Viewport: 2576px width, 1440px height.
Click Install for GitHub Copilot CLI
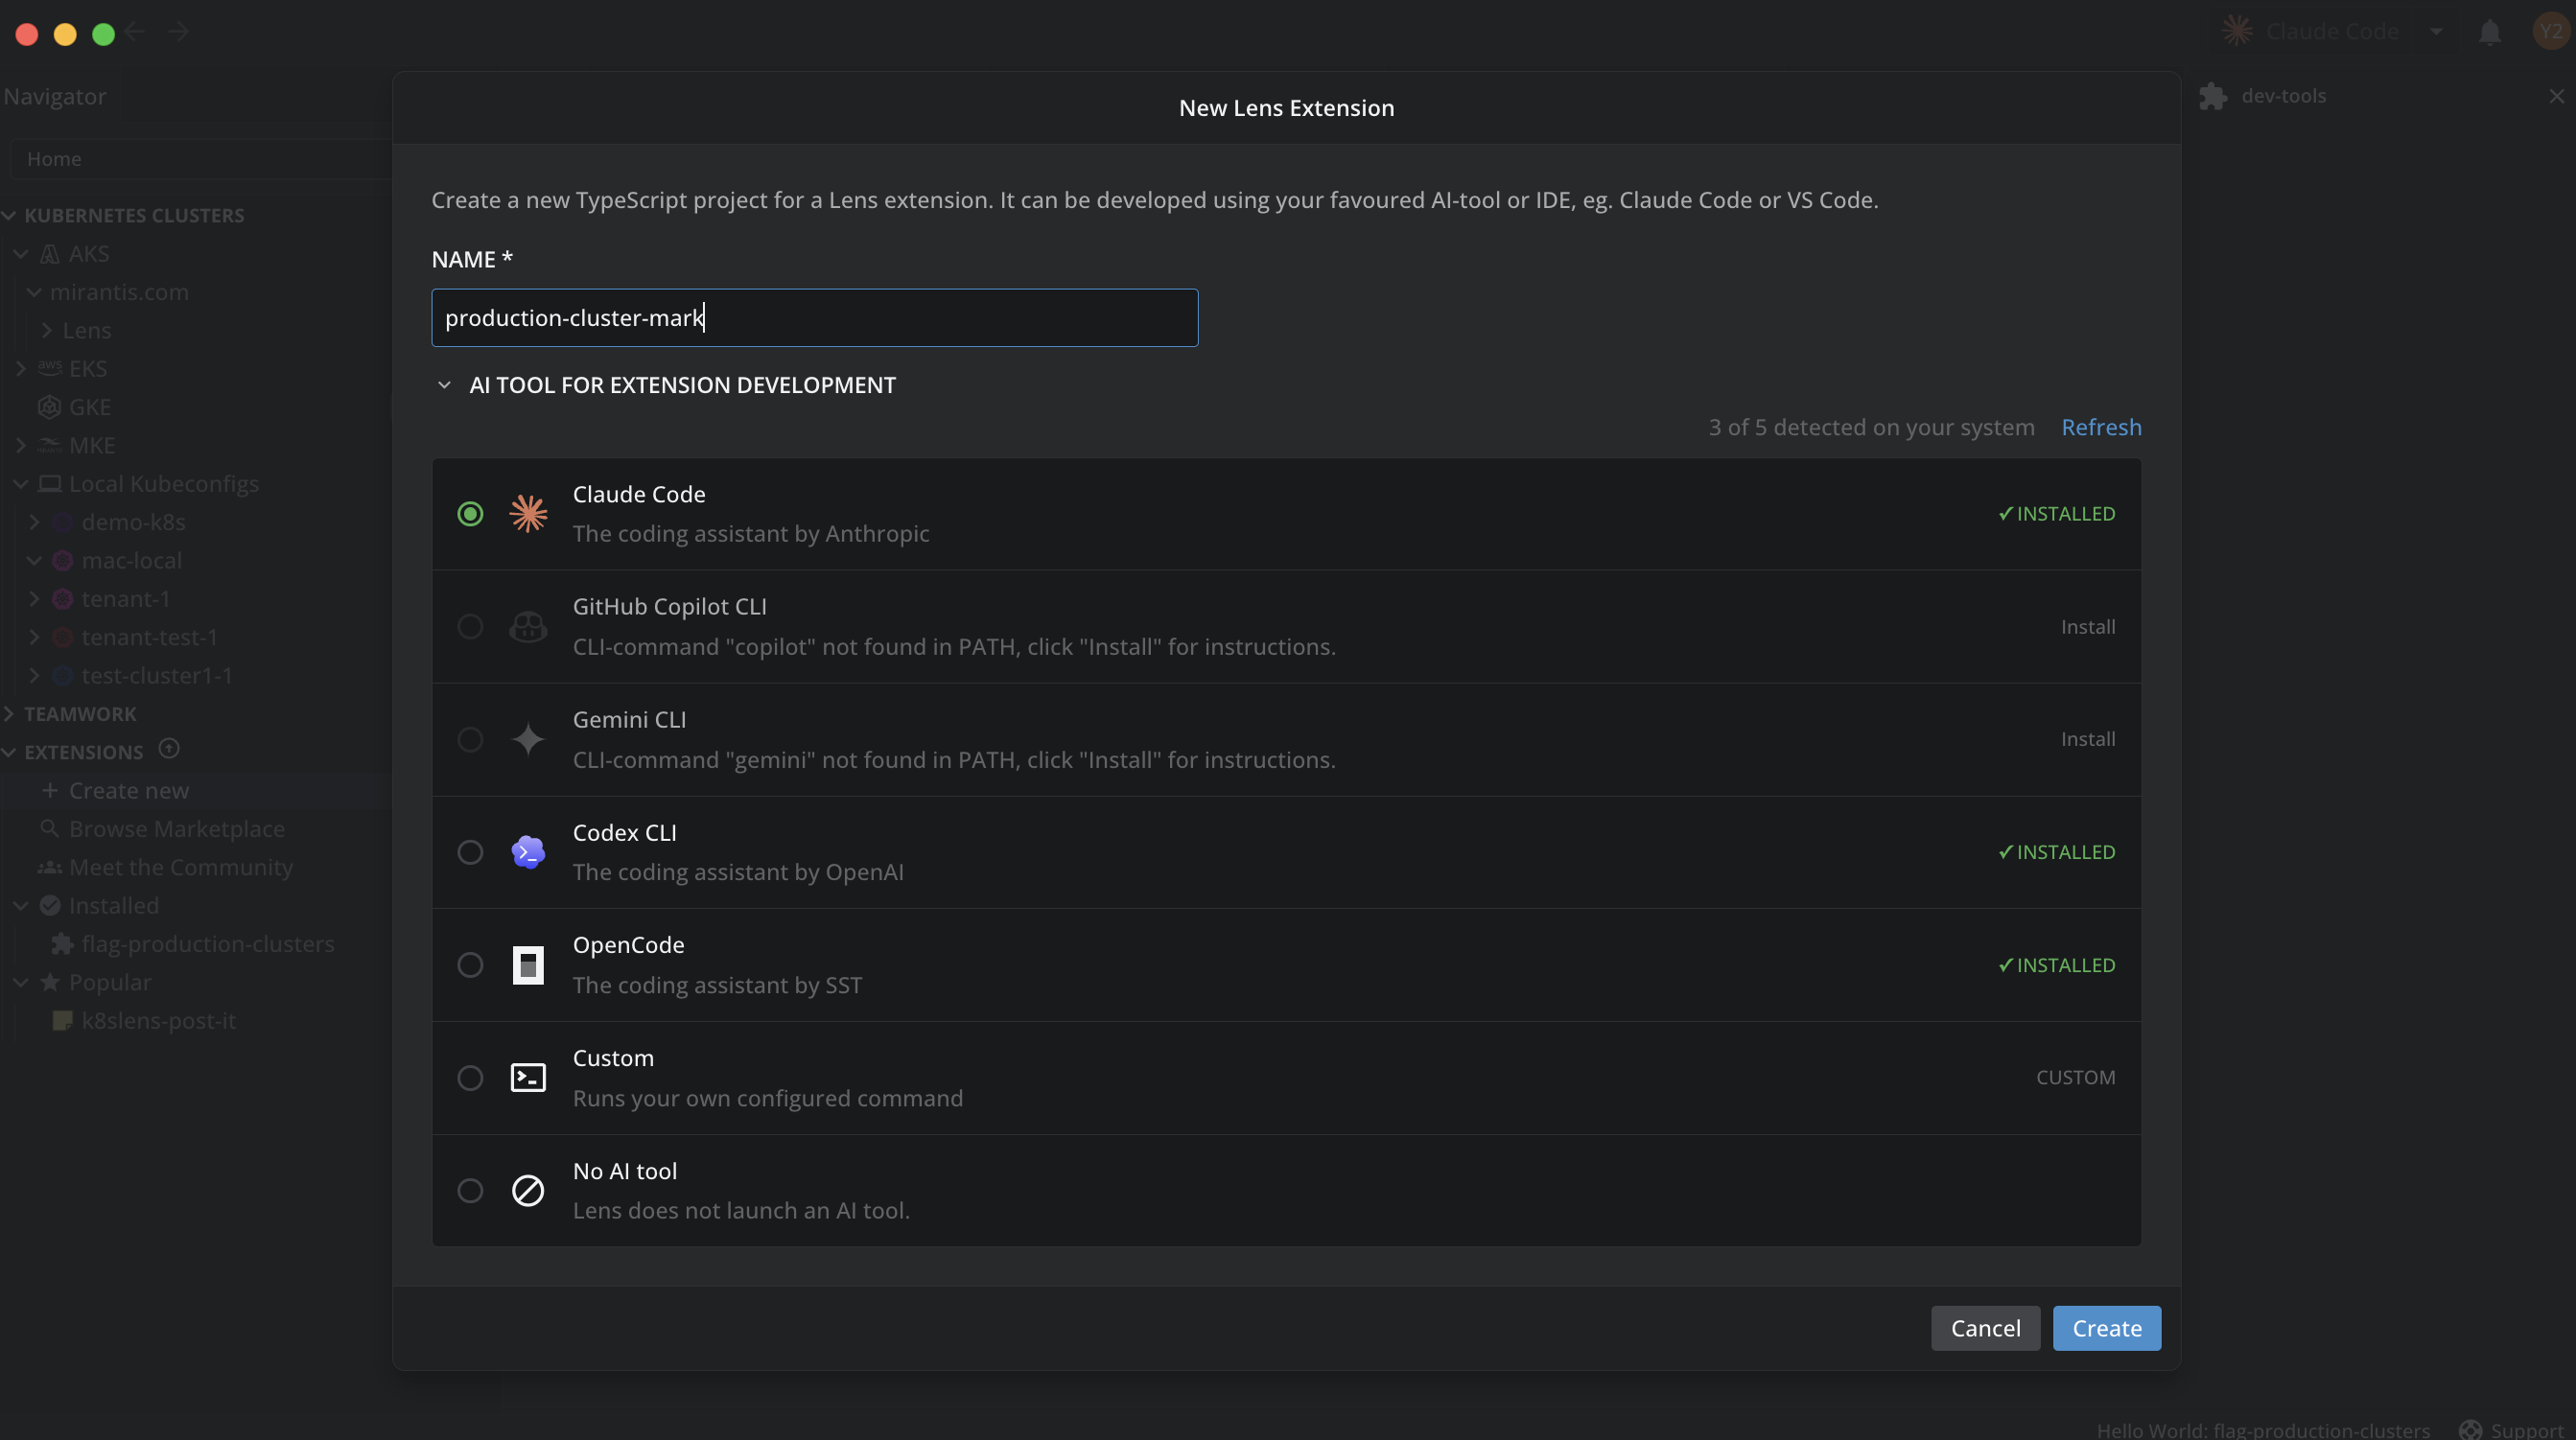click(x=2087, y=627)
